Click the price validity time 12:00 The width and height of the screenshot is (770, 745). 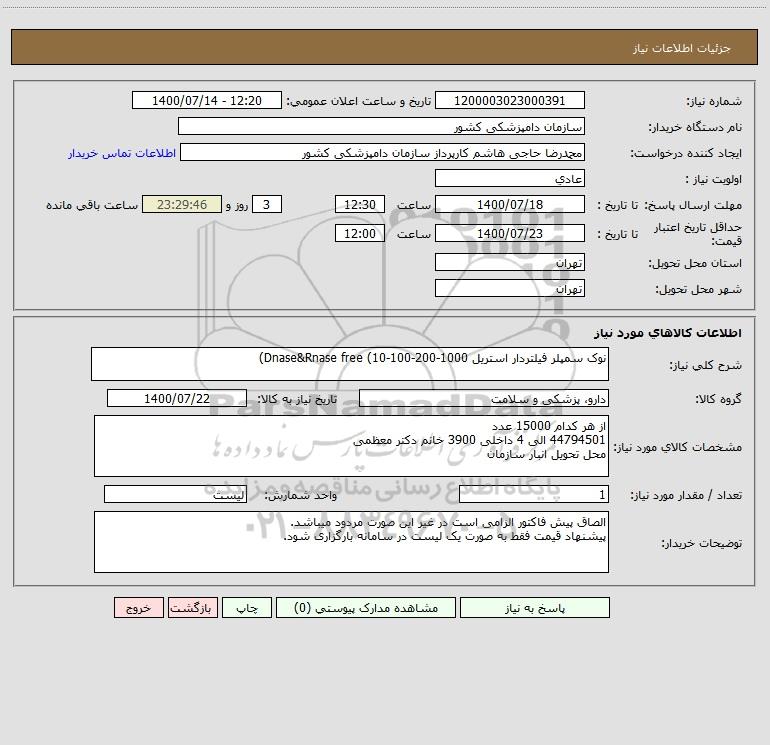(x=359, y=233)
